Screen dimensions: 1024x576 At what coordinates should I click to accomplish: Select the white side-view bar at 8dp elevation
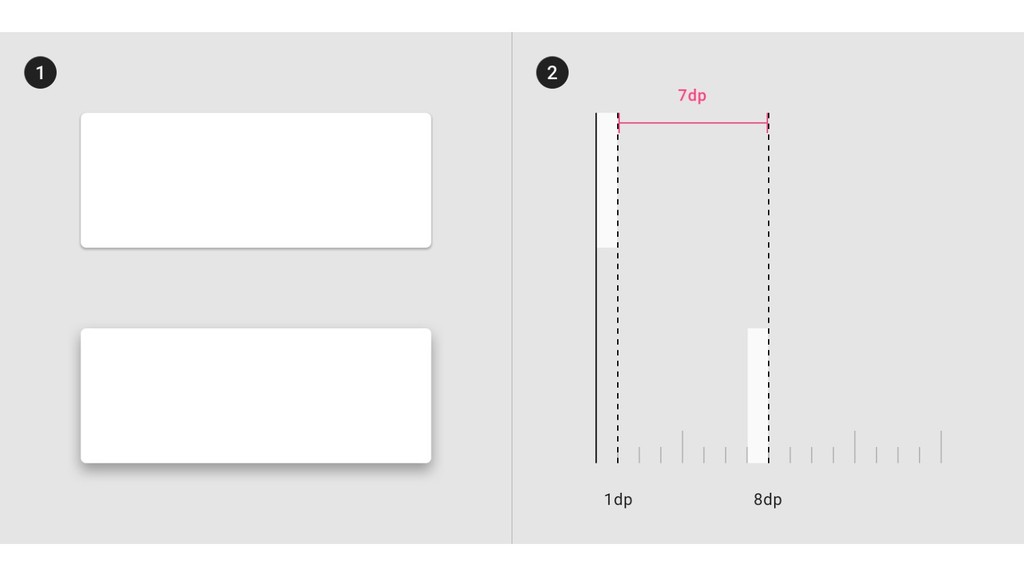[x=758, y=396]
